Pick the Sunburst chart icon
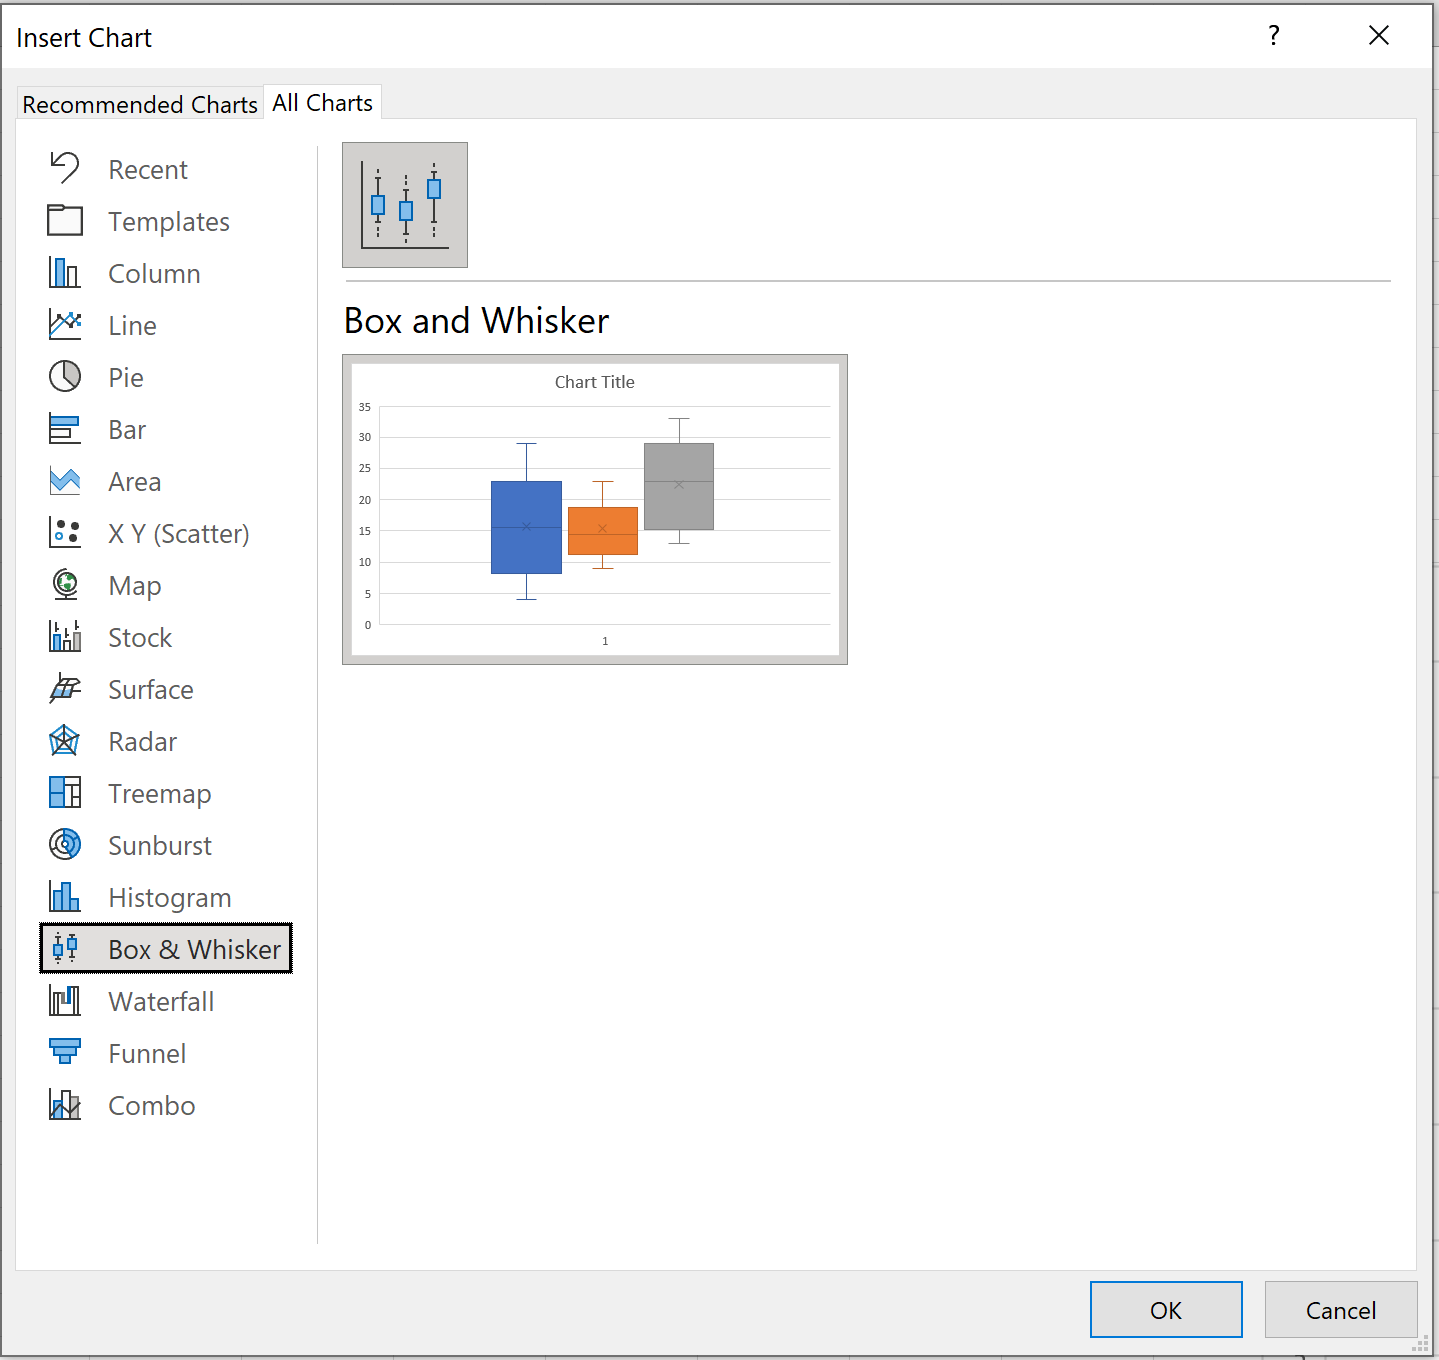The width and height of the screenshot is (1439, 1360). (x=65, y=844)
